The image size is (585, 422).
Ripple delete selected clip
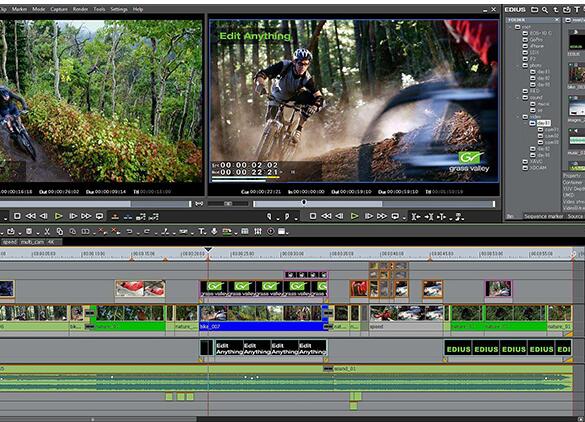(x=115, y=232)
